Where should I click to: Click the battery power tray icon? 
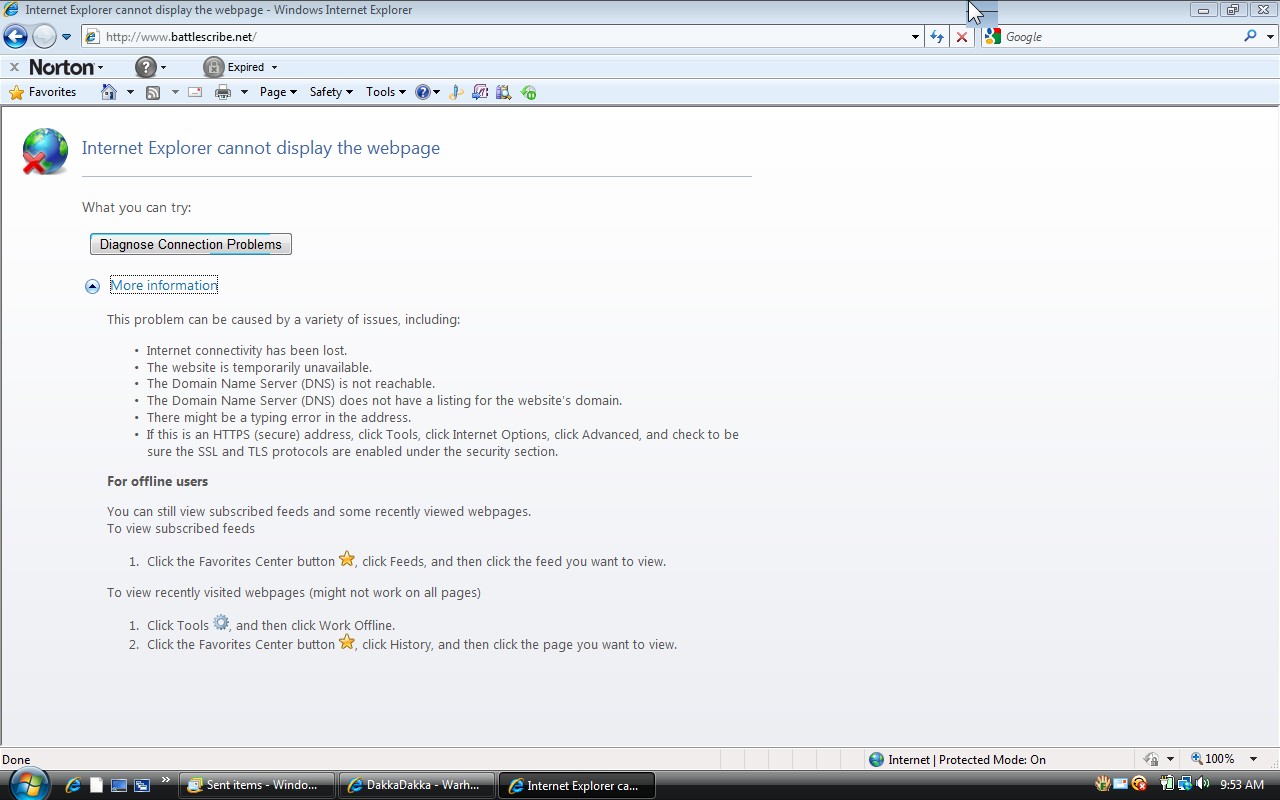(1166, 784)
